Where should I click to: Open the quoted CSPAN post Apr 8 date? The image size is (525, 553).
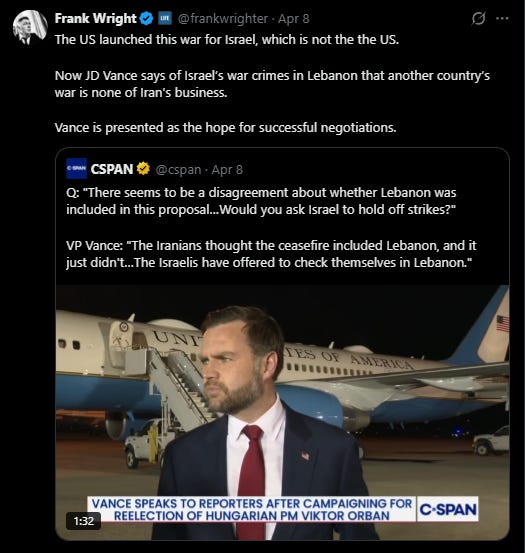227,170
